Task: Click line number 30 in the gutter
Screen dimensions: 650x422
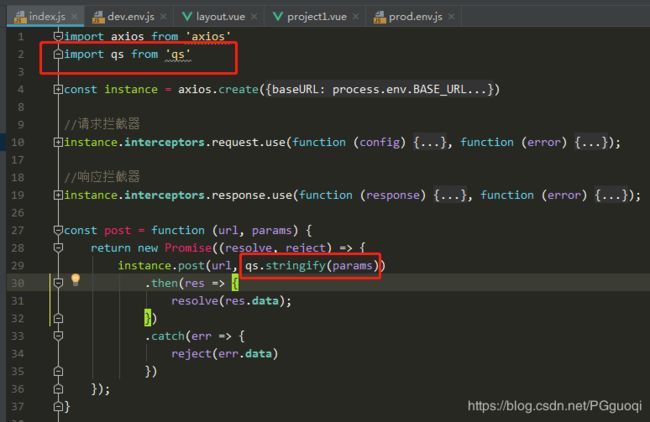Action: point(17,283)
